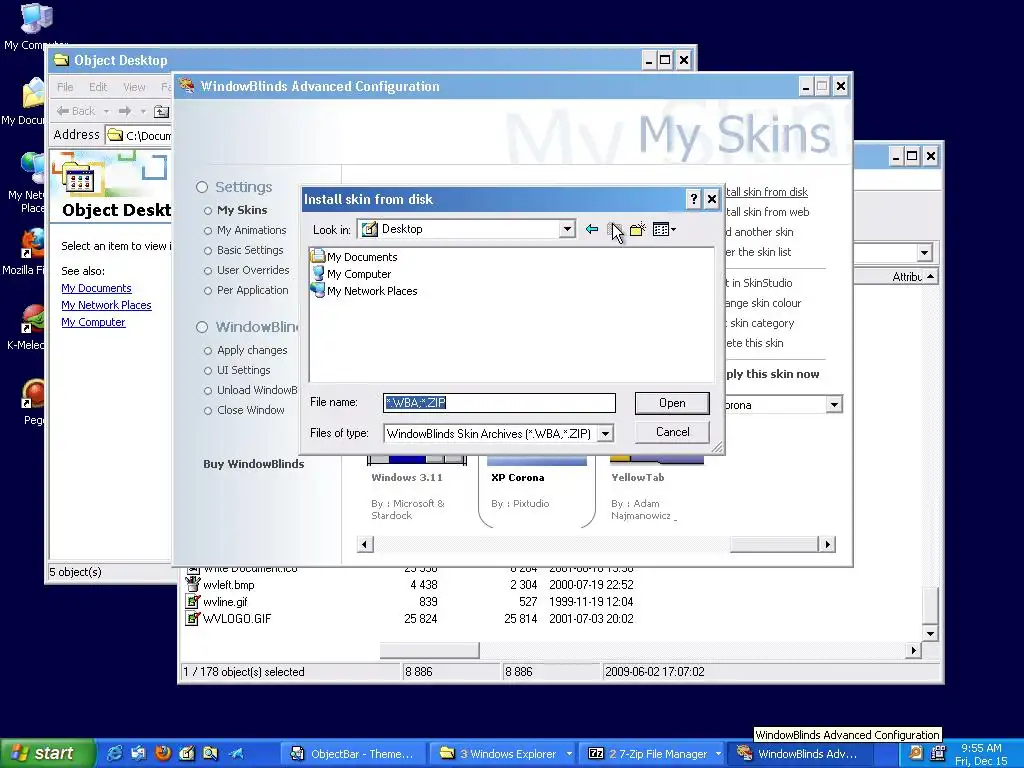Viewport: 1024px width, 768px height.
Task: Switch to WindowBlinds Adv taskbar item
Action: 799,754
